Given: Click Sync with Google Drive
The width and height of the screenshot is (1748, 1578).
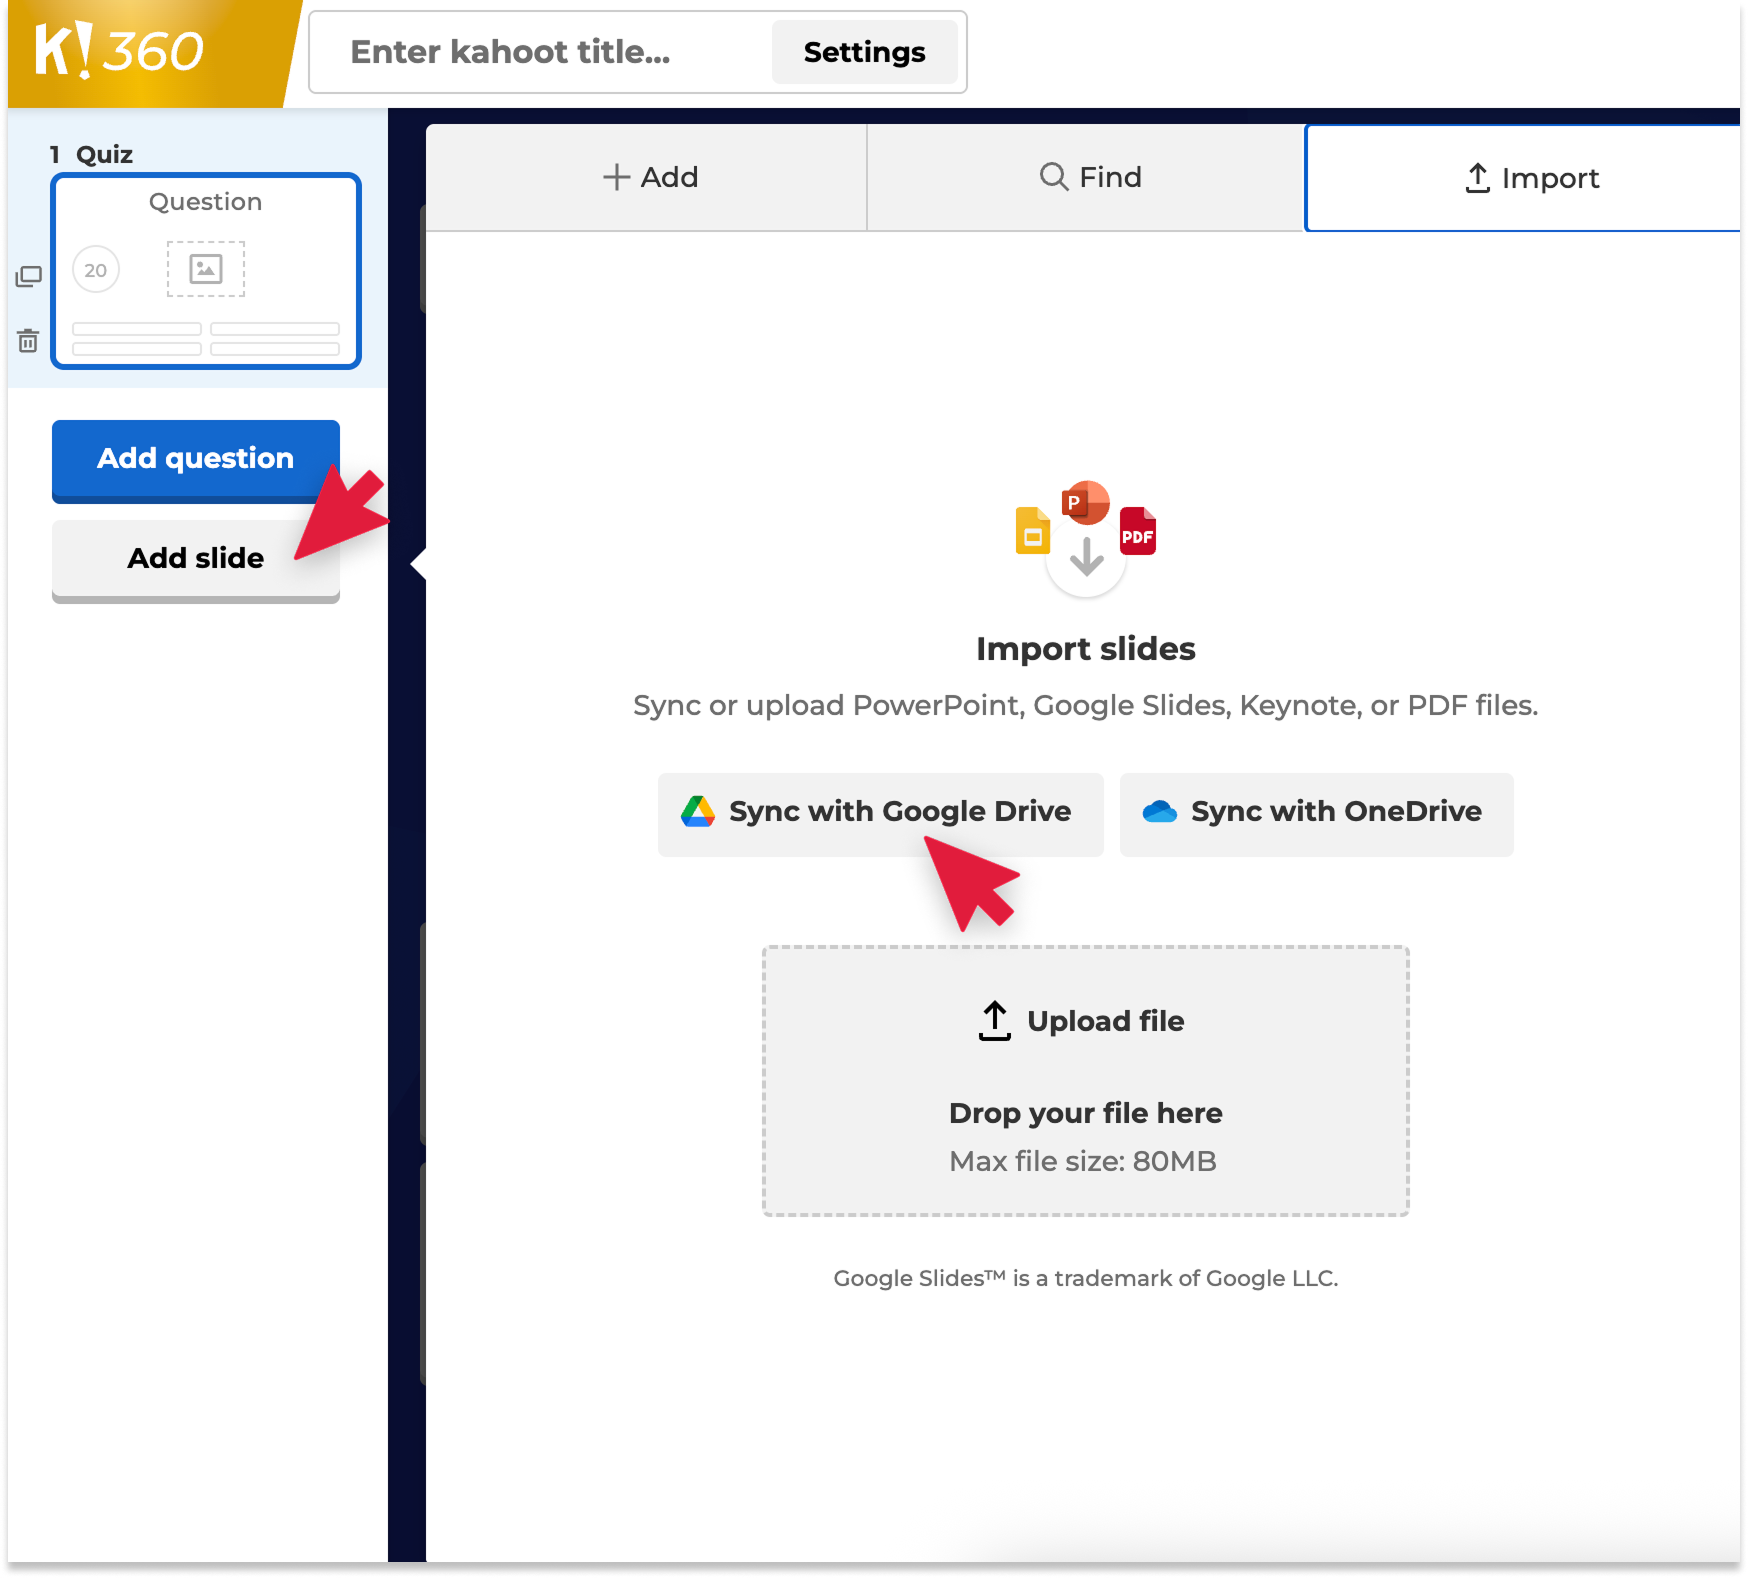Looking at the screenshot, I should pos(880,814).
